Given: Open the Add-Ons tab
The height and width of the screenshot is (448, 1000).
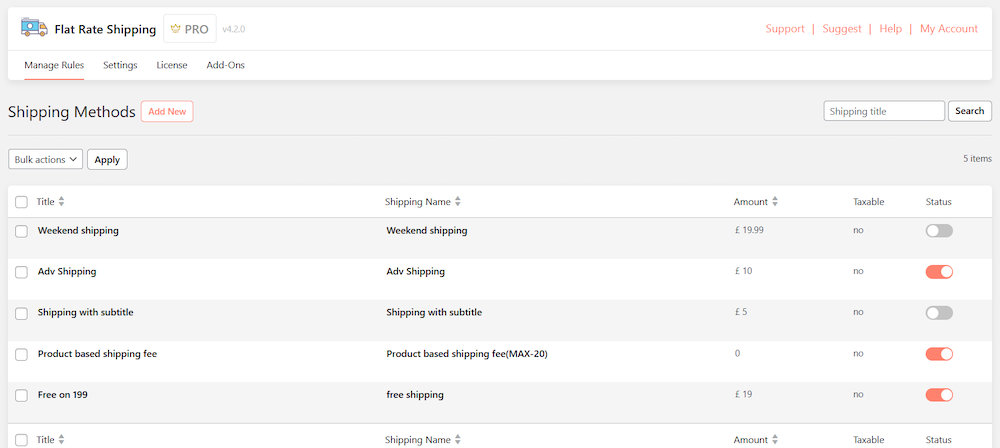Looking at the screenshot, I should click(225, 65).
